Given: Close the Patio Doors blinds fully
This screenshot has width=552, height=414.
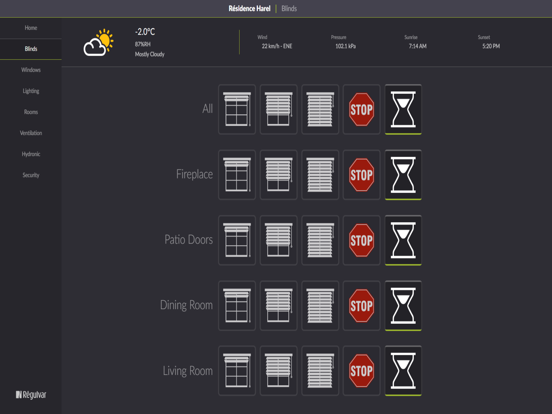Looking at the screenshot, I should pos(320,240).
